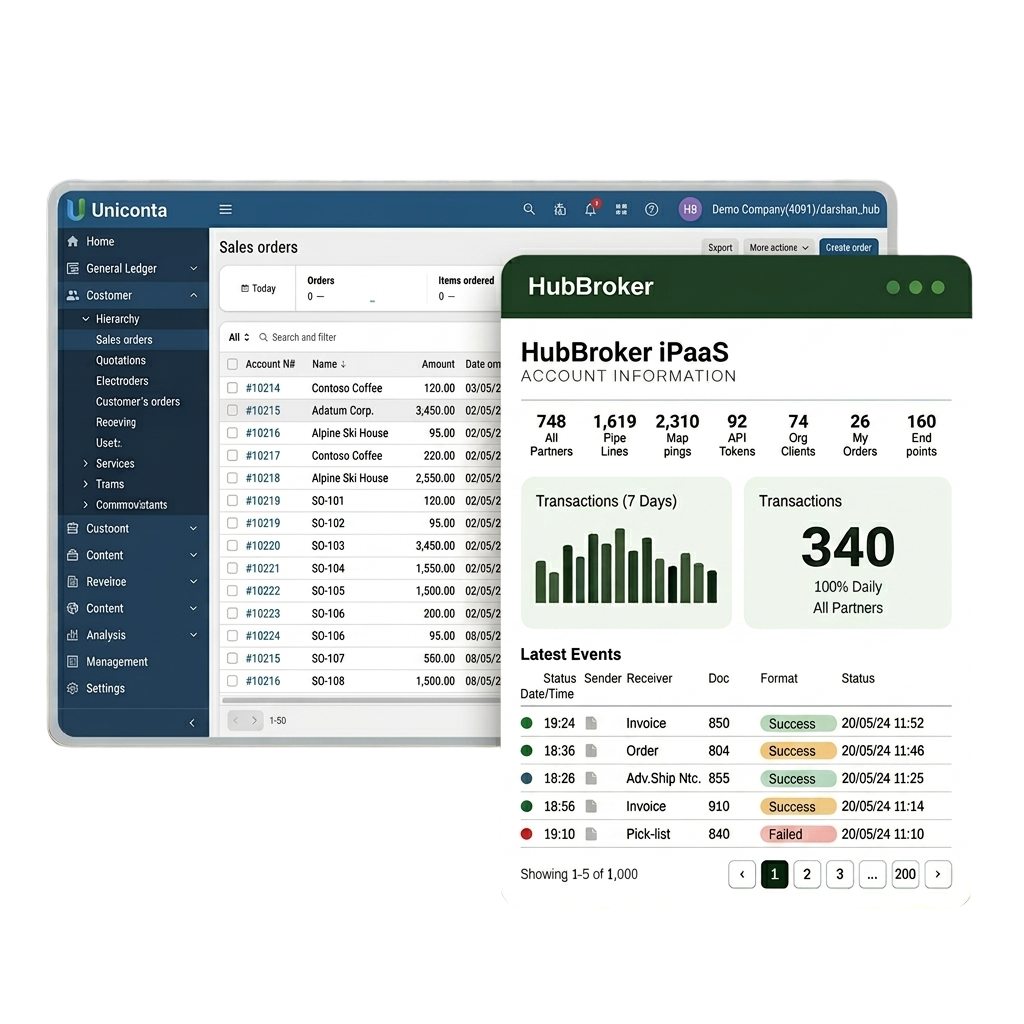The width and height of the screenshot is (1024, 1024).
Task: Check the box for order #10214
Action: point(232,387)
